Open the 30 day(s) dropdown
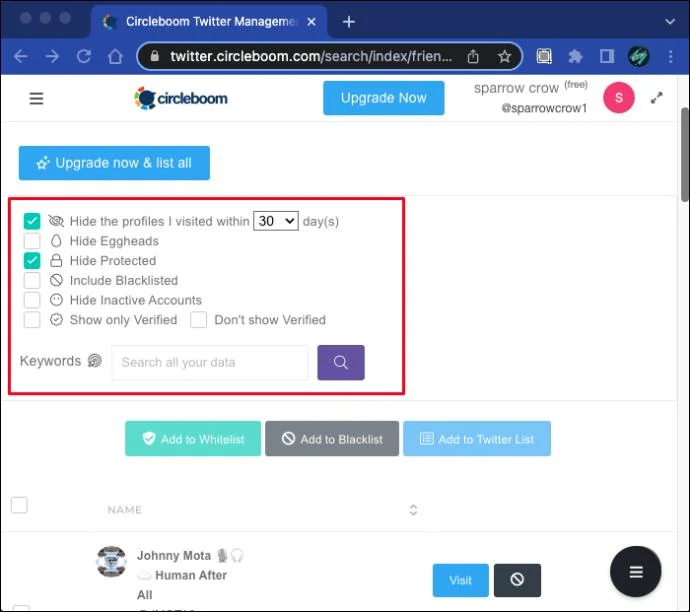The image size is (690, 612). (276, 221)
